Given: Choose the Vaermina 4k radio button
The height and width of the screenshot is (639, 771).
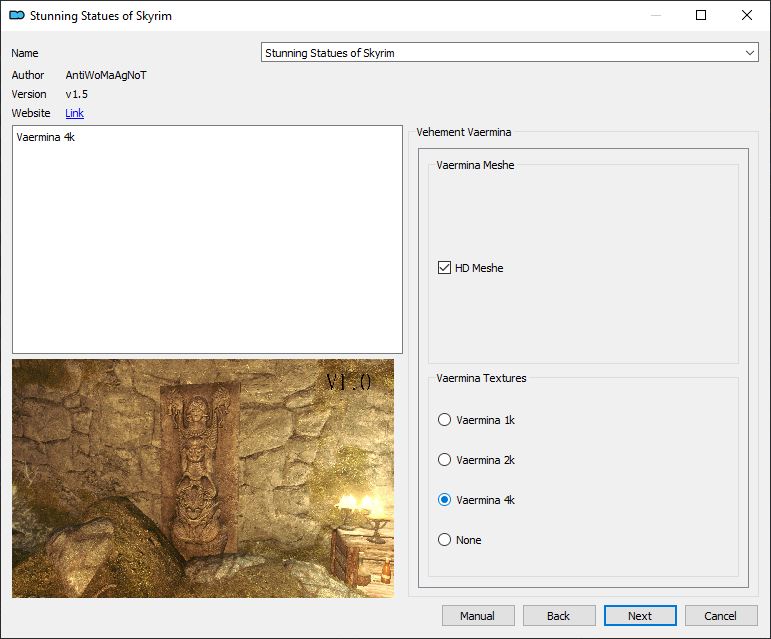Looking at the screenshot, I should (444, 499).
